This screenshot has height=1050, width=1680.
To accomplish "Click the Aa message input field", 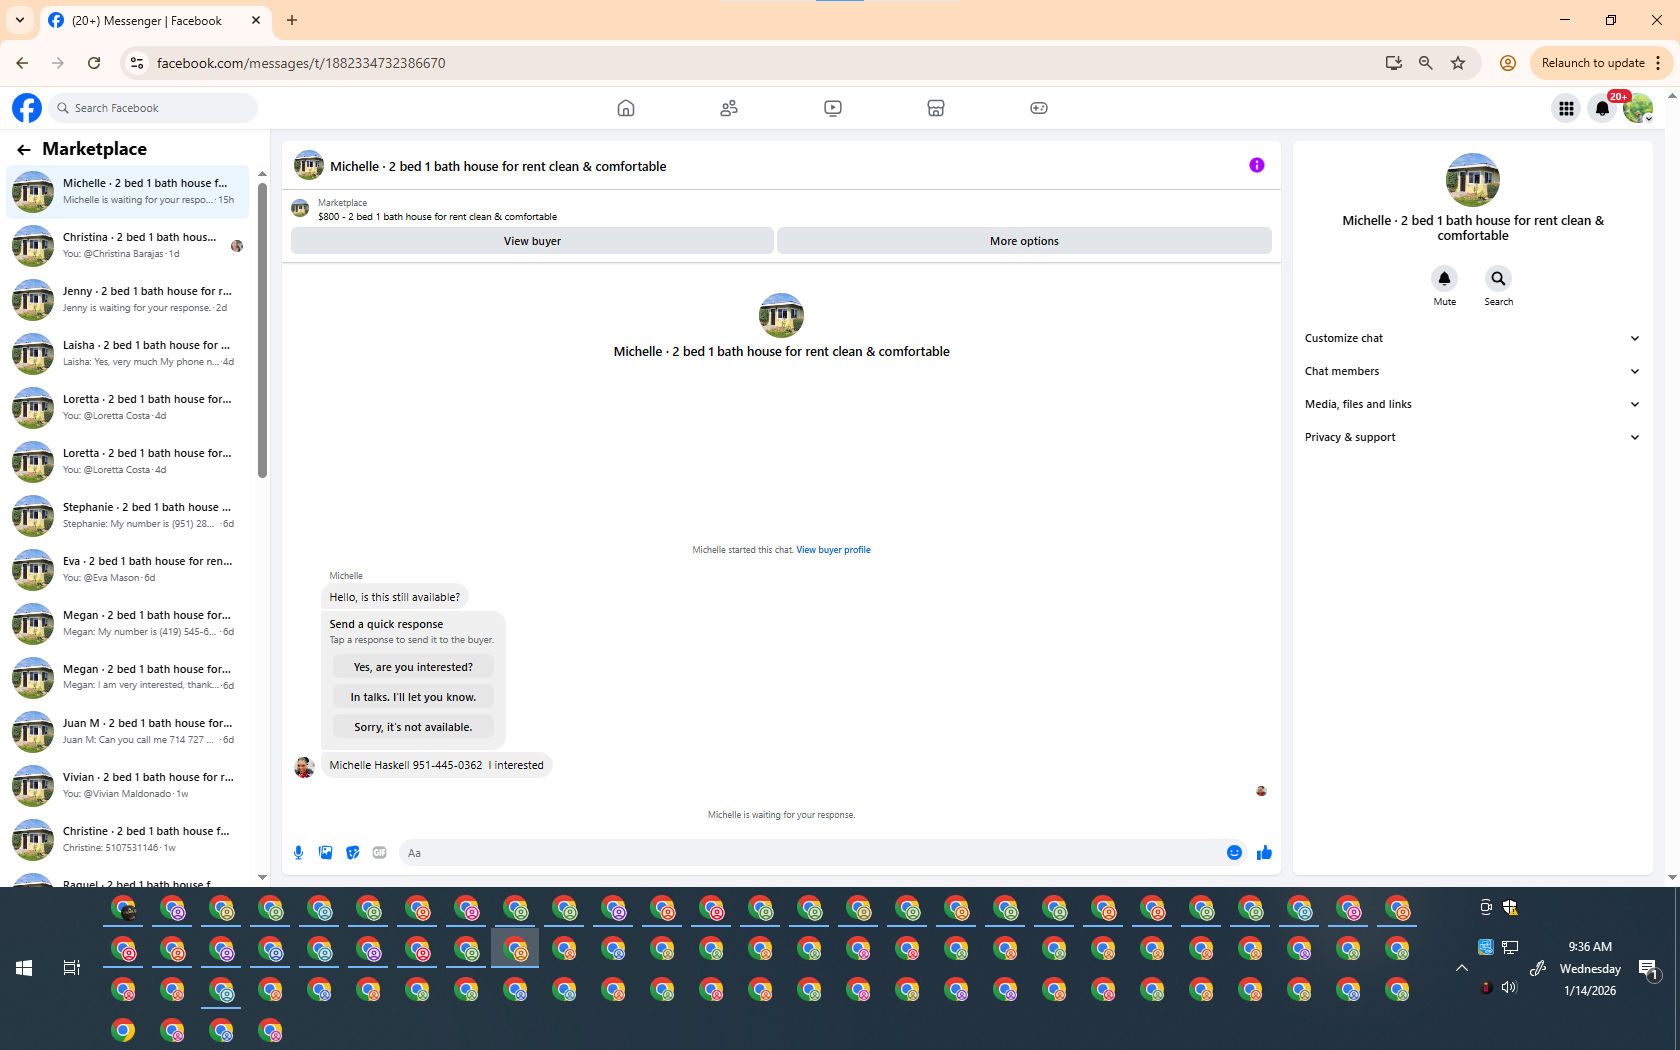I will click(810, 853).
